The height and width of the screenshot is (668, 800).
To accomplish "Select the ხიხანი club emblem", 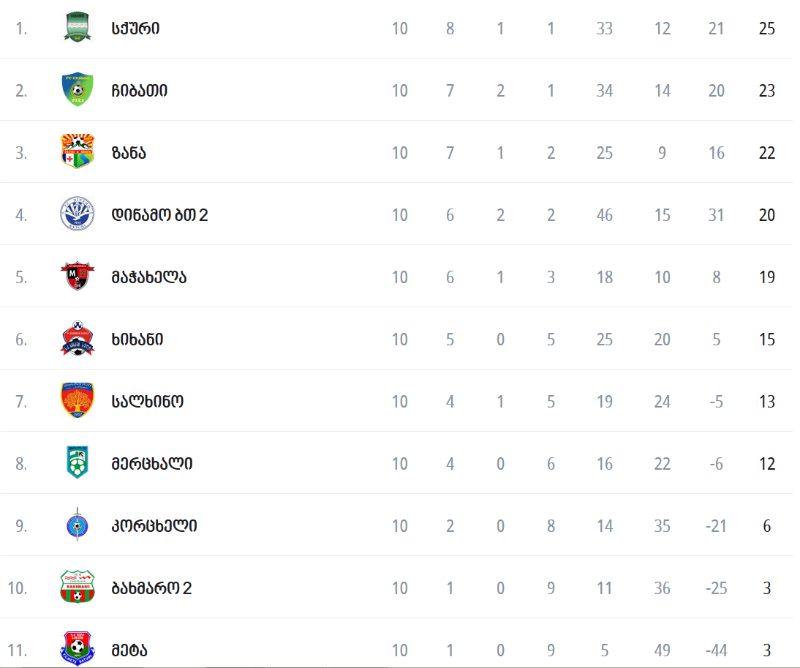I will pos(77,338).
